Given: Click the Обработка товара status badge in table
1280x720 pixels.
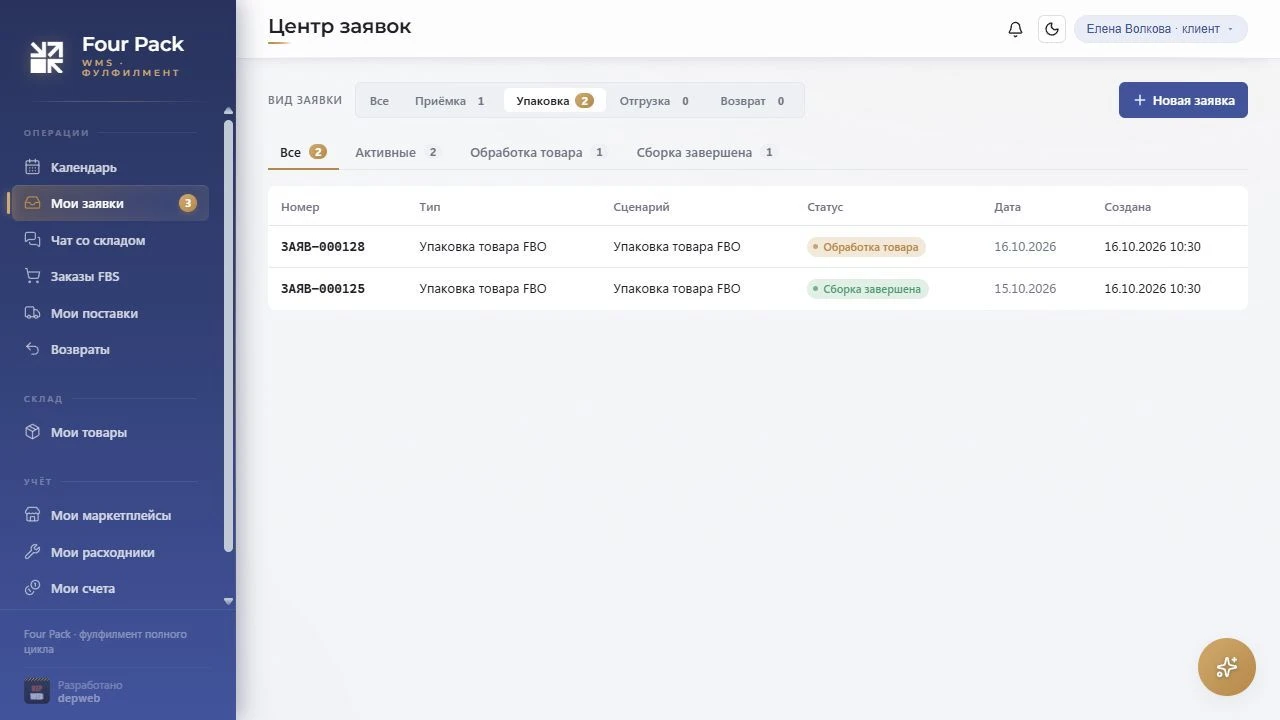Looking at the screenshot, I should (x=866, y=247).
